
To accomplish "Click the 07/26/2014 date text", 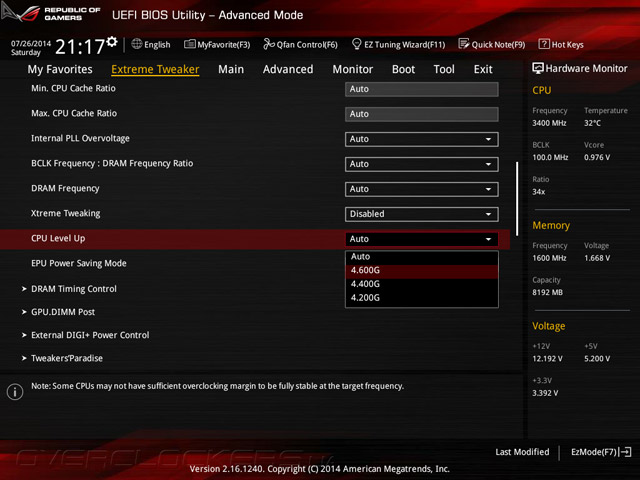I will point(31,43).
